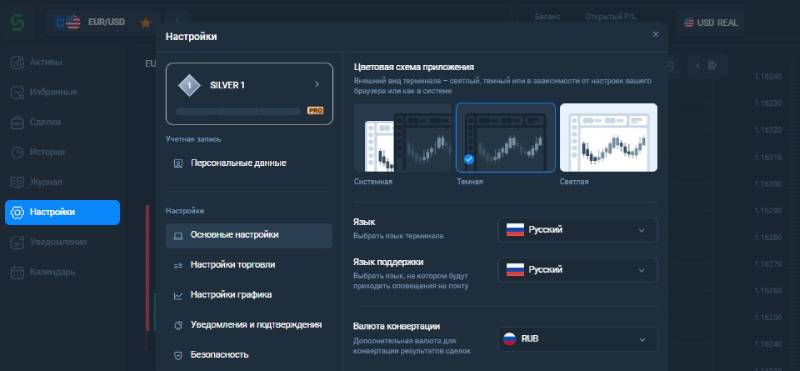Select the Светлая color scheme thumbnail
800x371 pixels.
pyautogui.click(x=609, y=138)
